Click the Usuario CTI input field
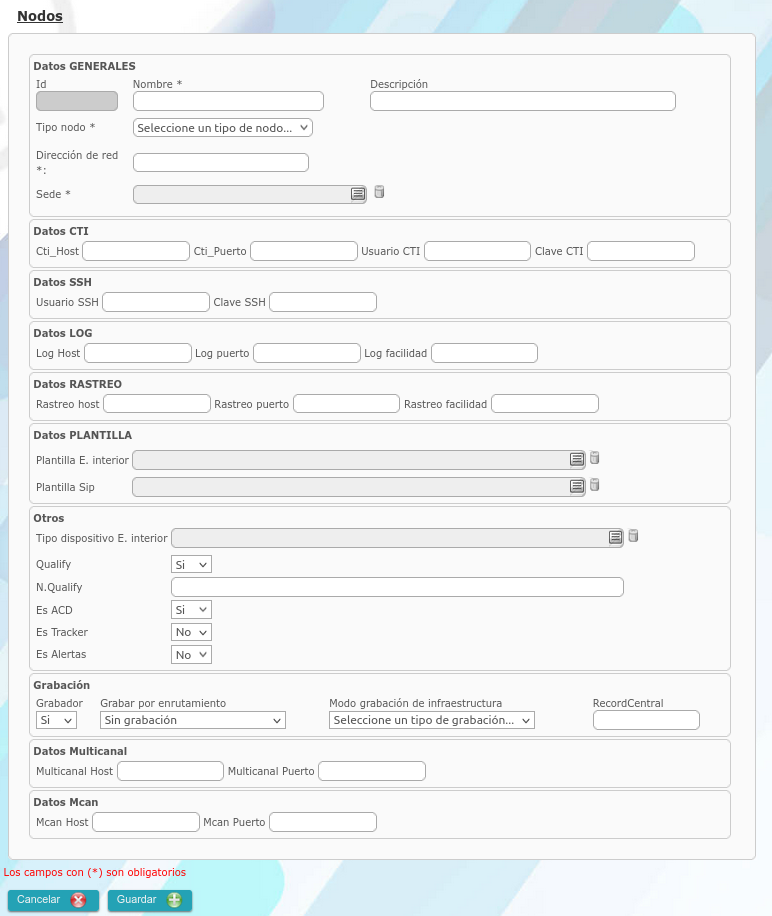The image size is (772, 916). (x=478, y=251)
